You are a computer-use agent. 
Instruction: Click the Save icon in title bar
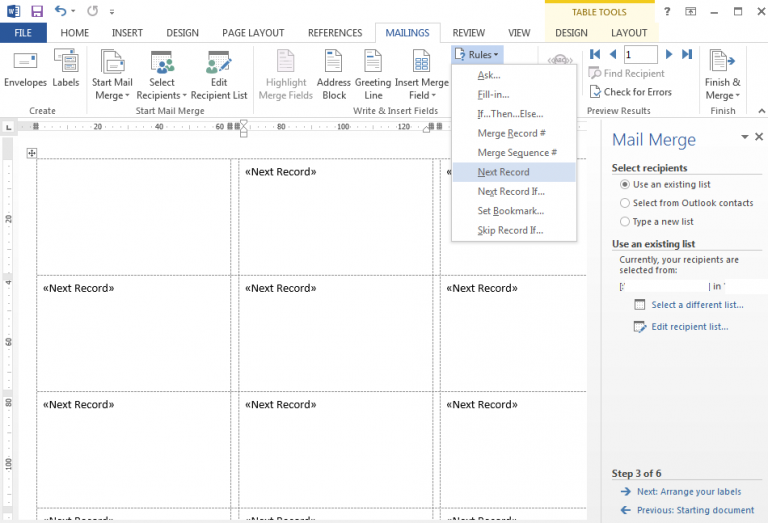(37, 11)
